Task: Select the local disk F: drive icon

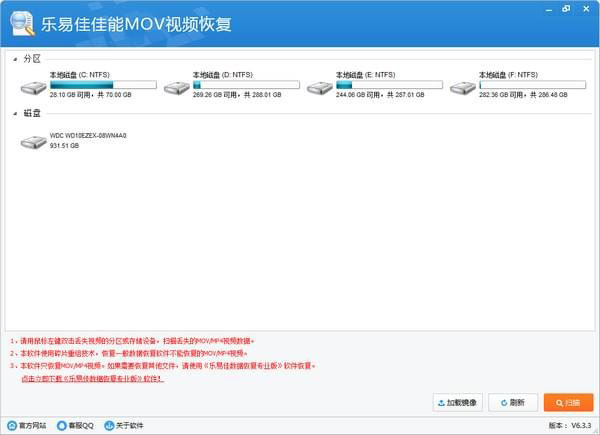Action: point(463,88)
